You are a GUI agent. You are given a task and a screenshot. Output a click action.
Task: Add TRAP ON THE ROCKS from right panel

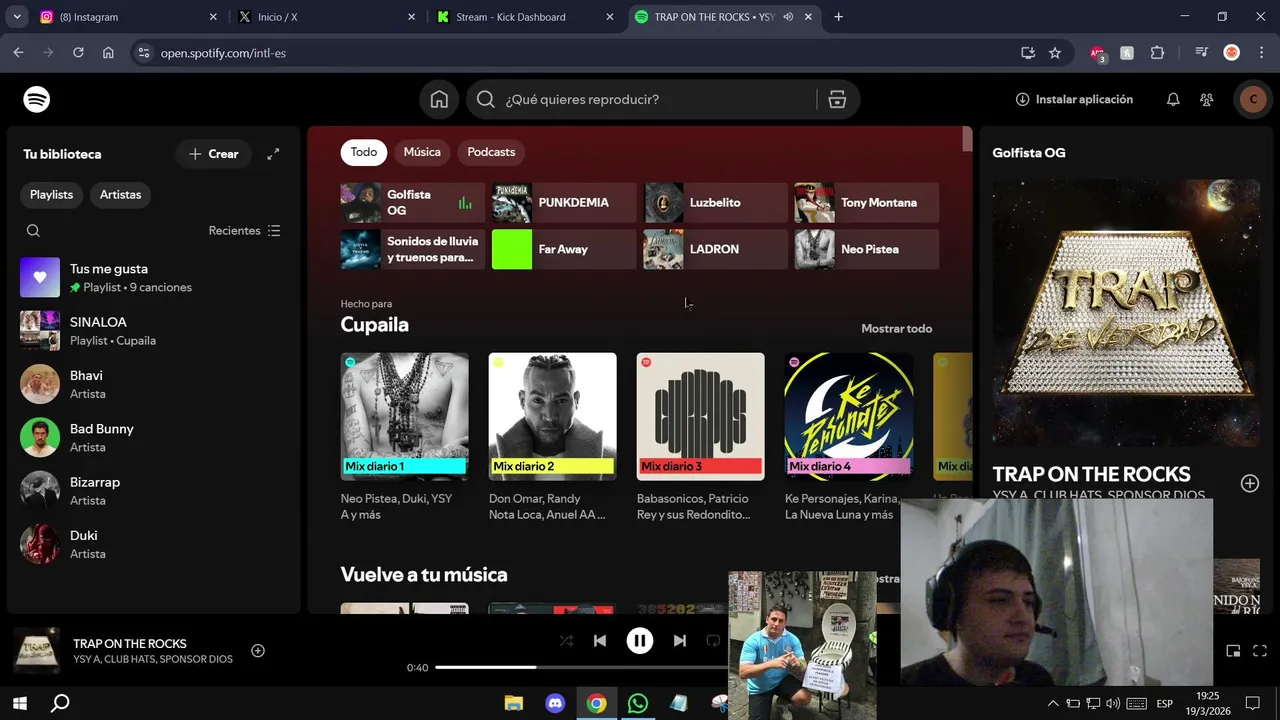coord(1249,483)
